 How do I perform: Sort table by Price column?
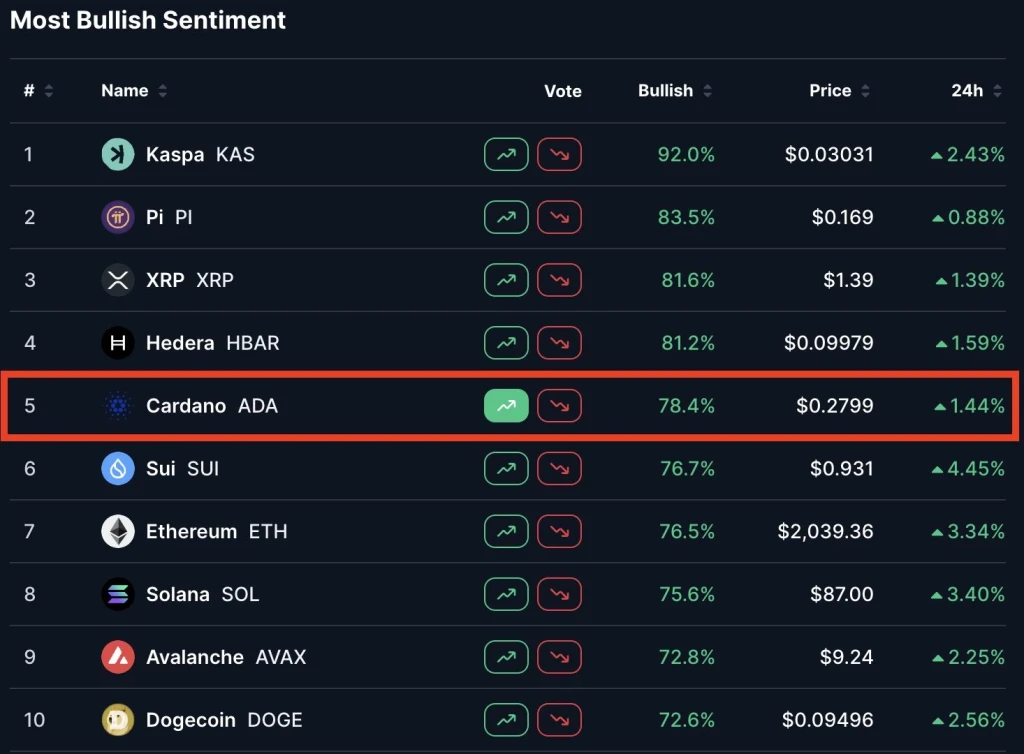point(839,91)
